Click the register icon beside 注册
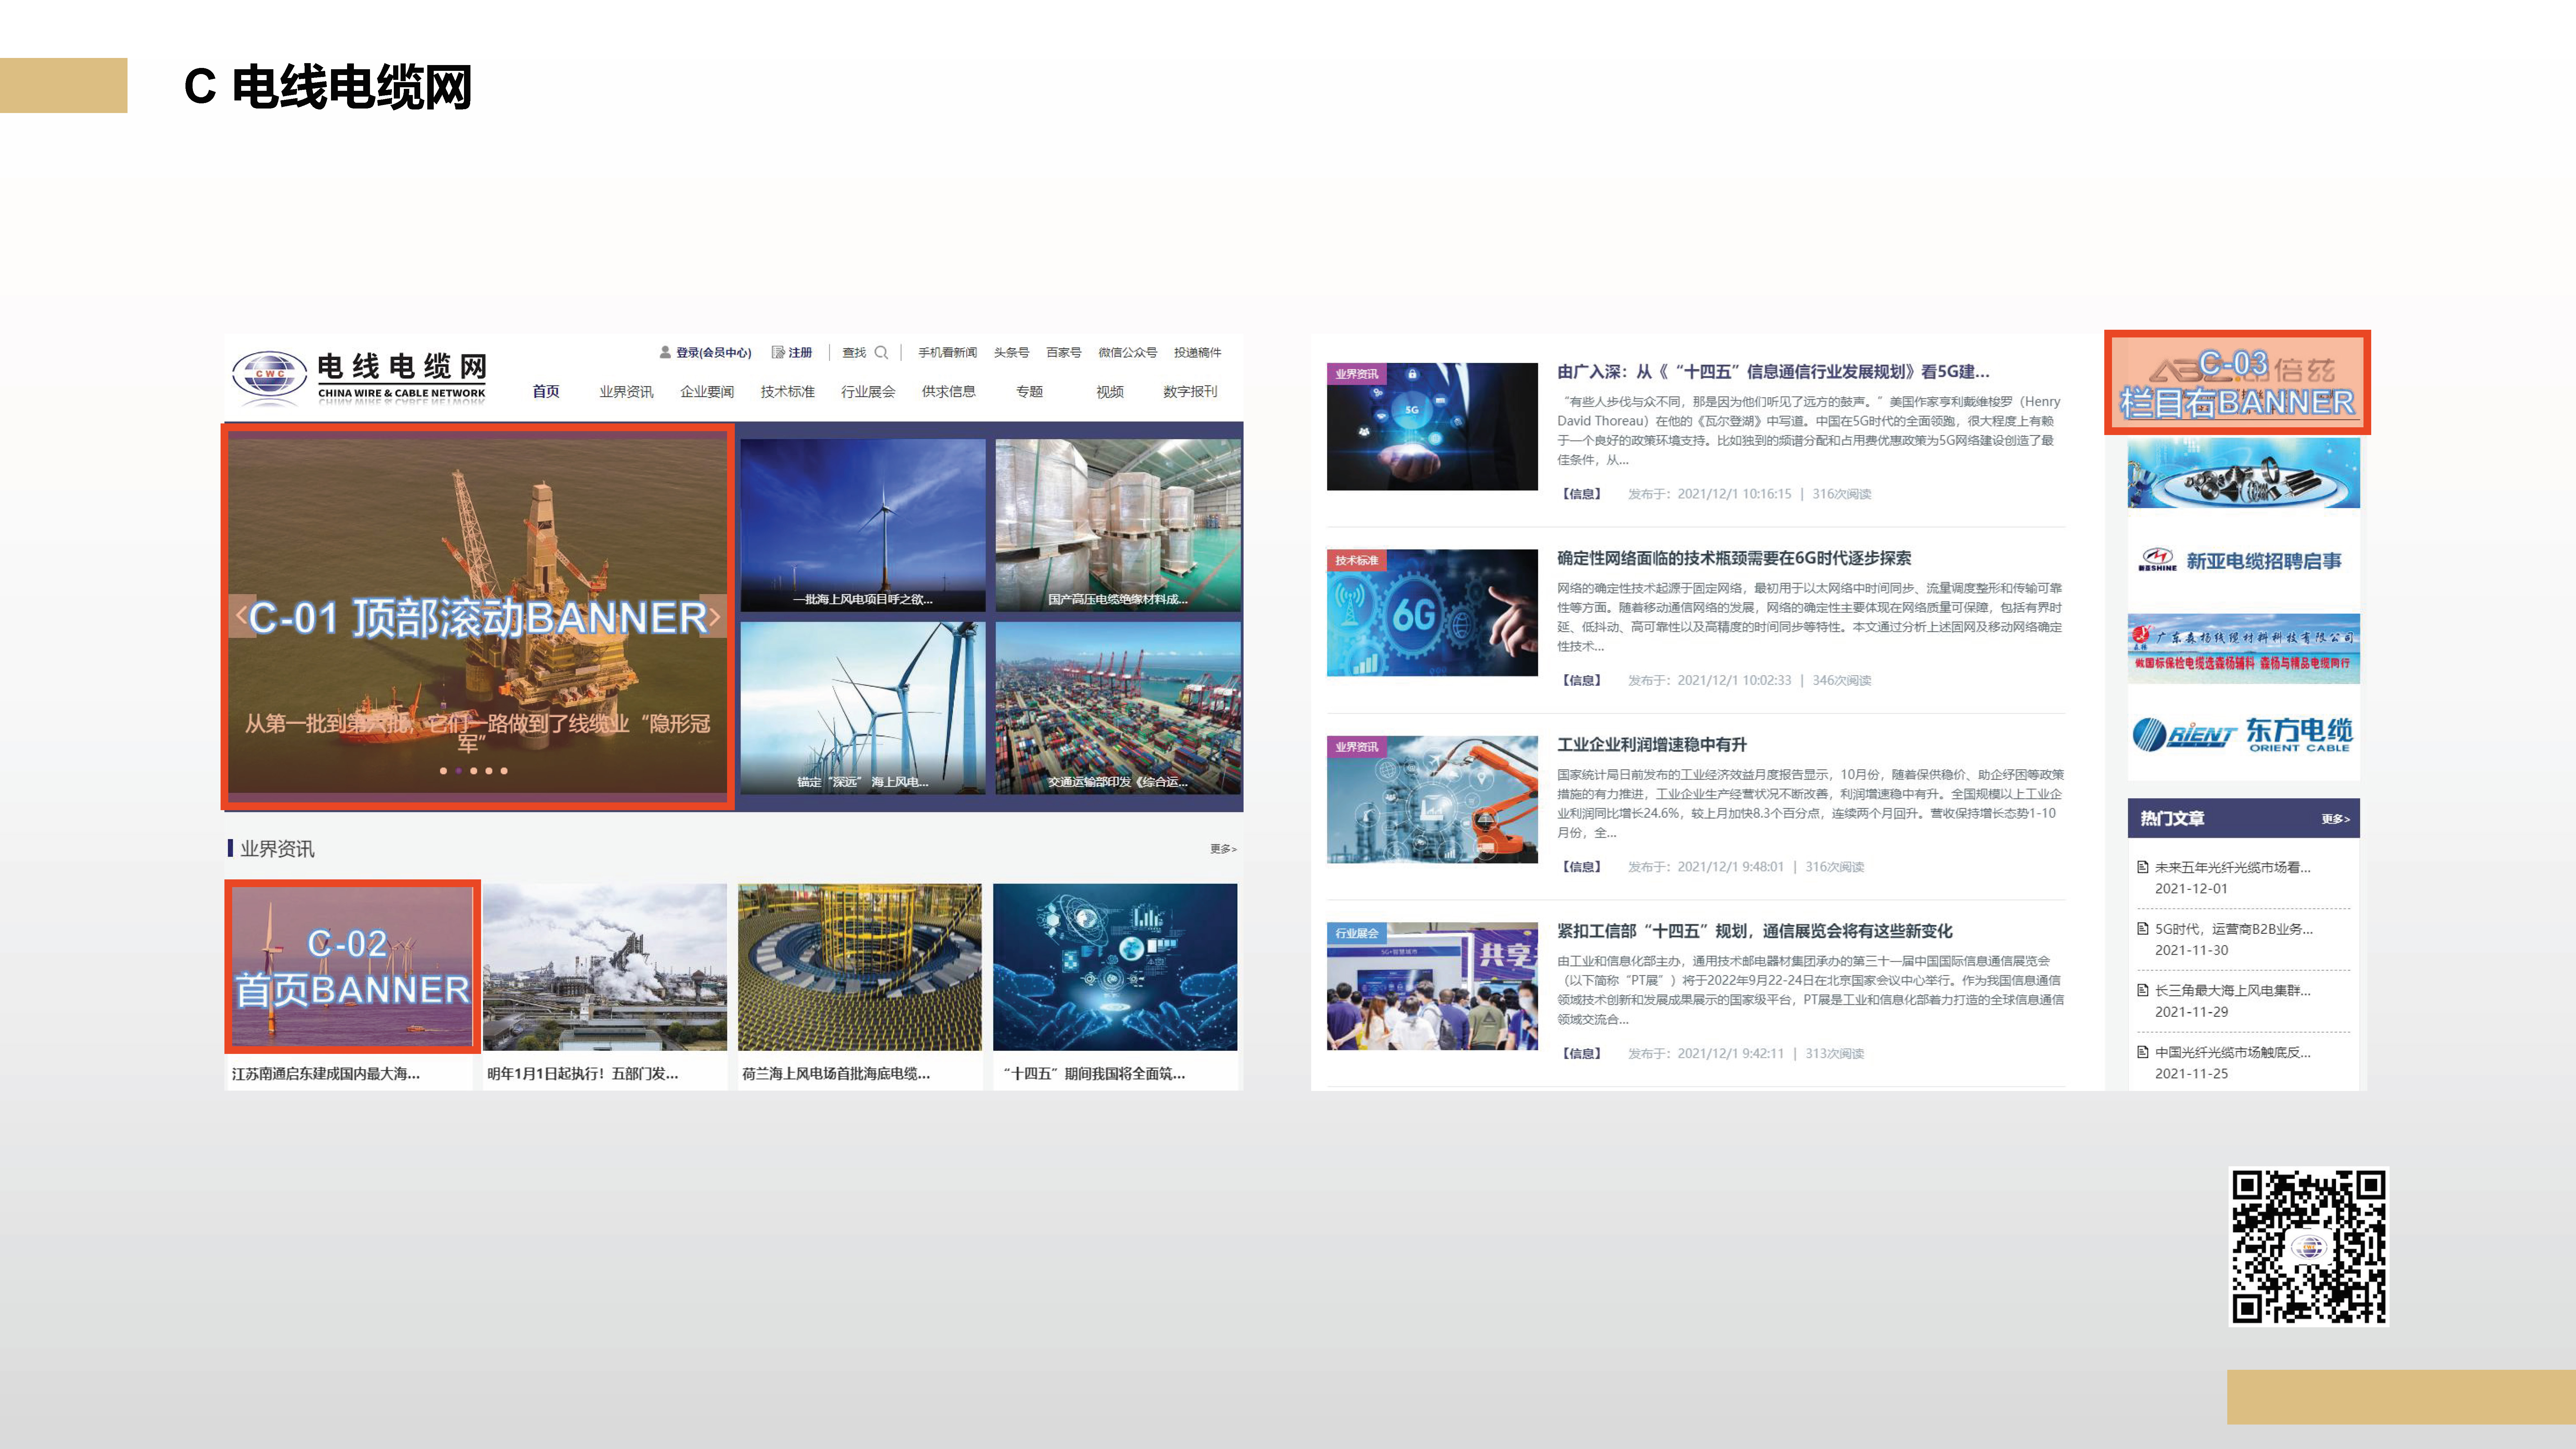 pyautogui.click(x=778, y=352)
